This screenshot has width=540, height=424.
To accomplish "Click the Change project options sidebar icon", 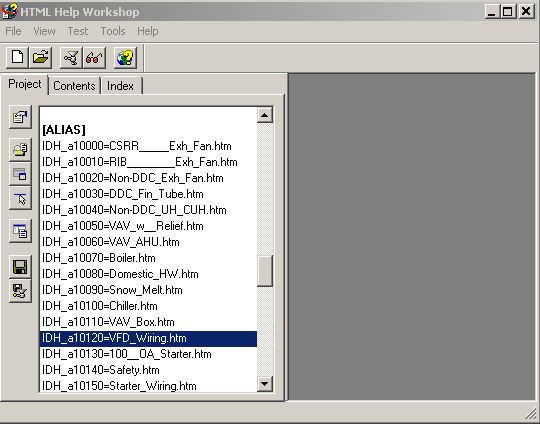I will (20, 117).
